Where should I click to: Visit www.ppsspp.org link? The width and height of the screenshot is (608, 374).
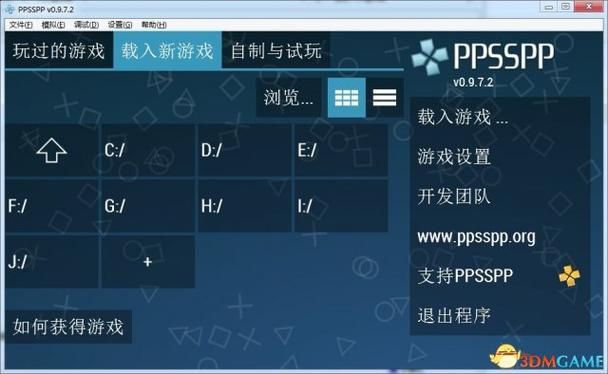[500, 236]
